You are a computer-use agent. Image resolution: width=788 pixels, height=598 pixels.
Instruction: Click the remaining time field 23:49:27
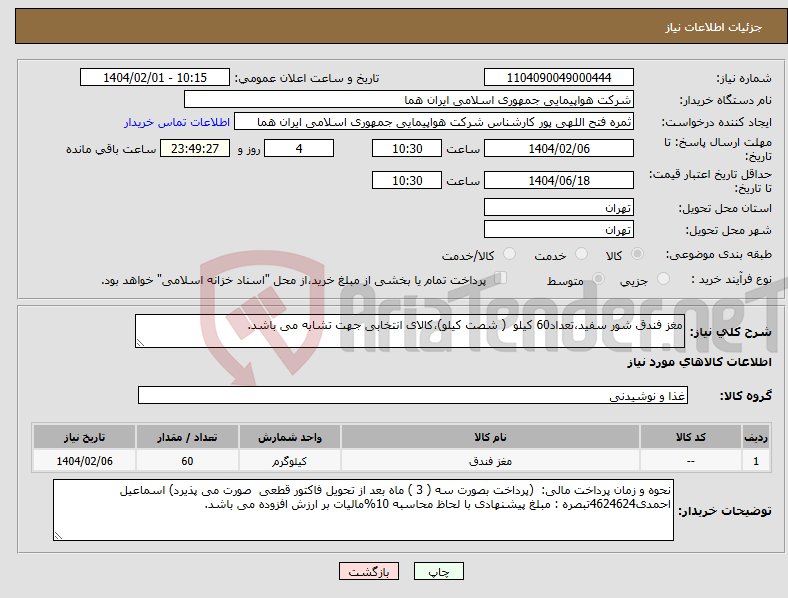195,149
